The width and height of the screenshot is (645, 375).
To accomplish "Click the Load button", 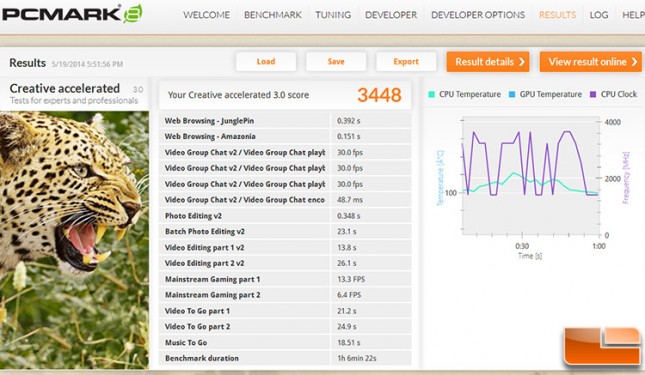I will (x=266, y=62).
